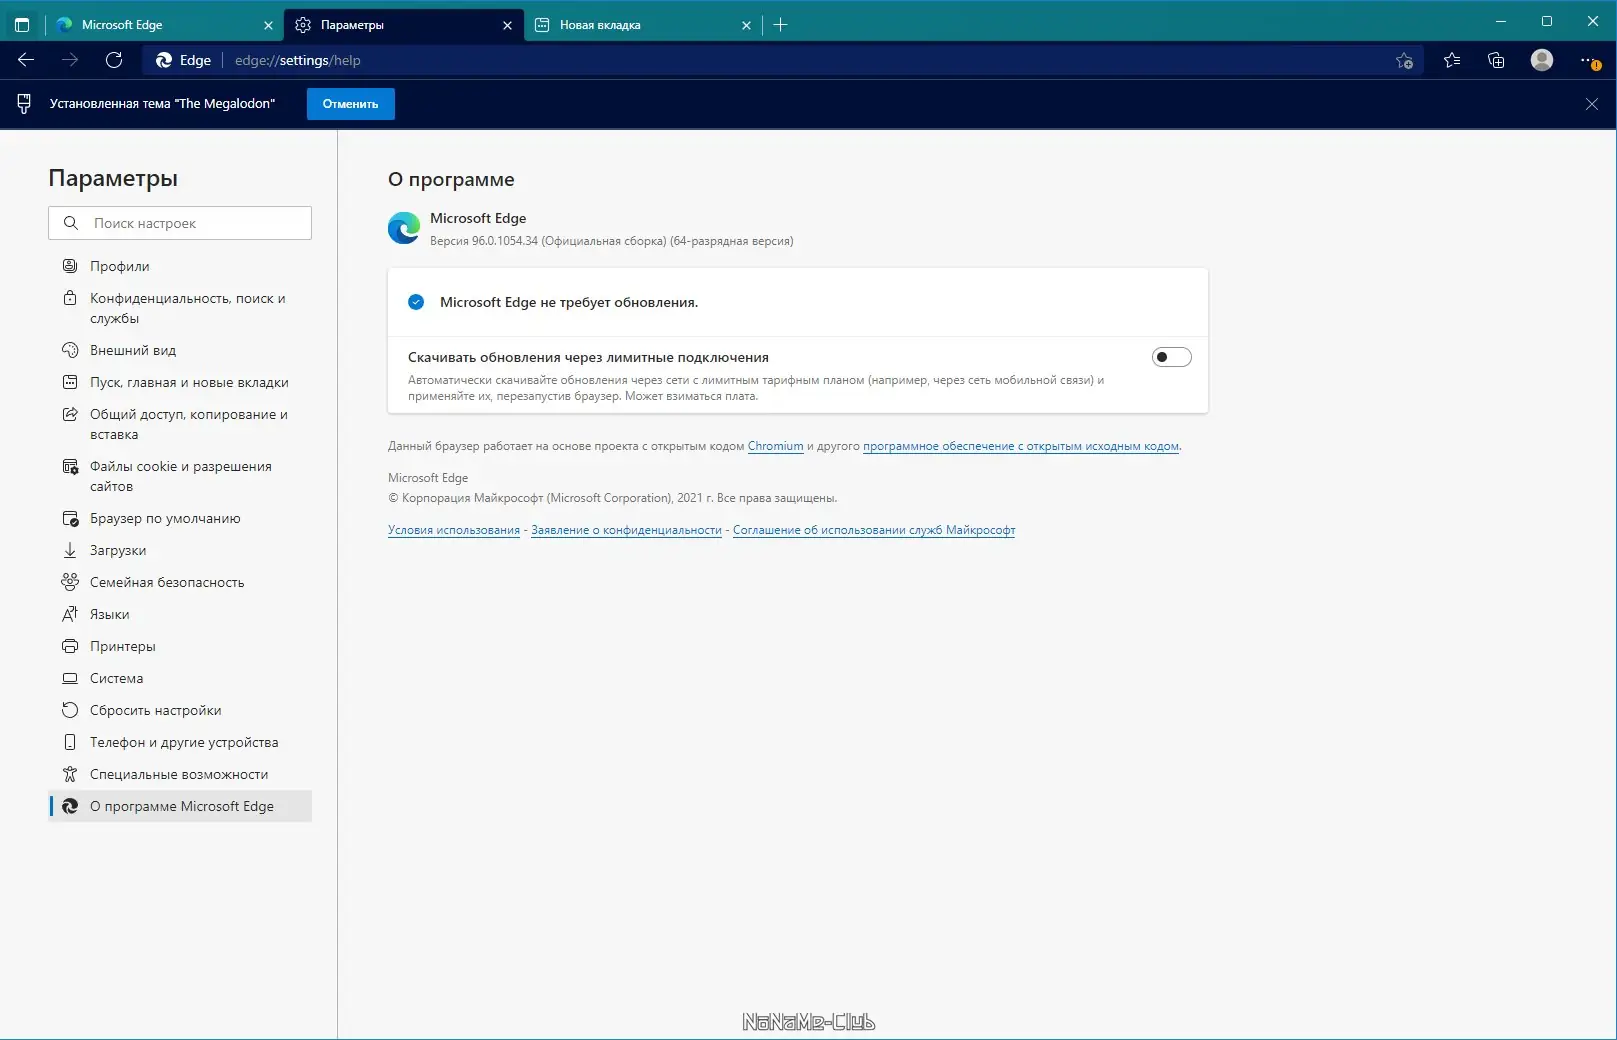Open Языки settings section
This screenshot has height=1040, width=1617.
[180, 614]
